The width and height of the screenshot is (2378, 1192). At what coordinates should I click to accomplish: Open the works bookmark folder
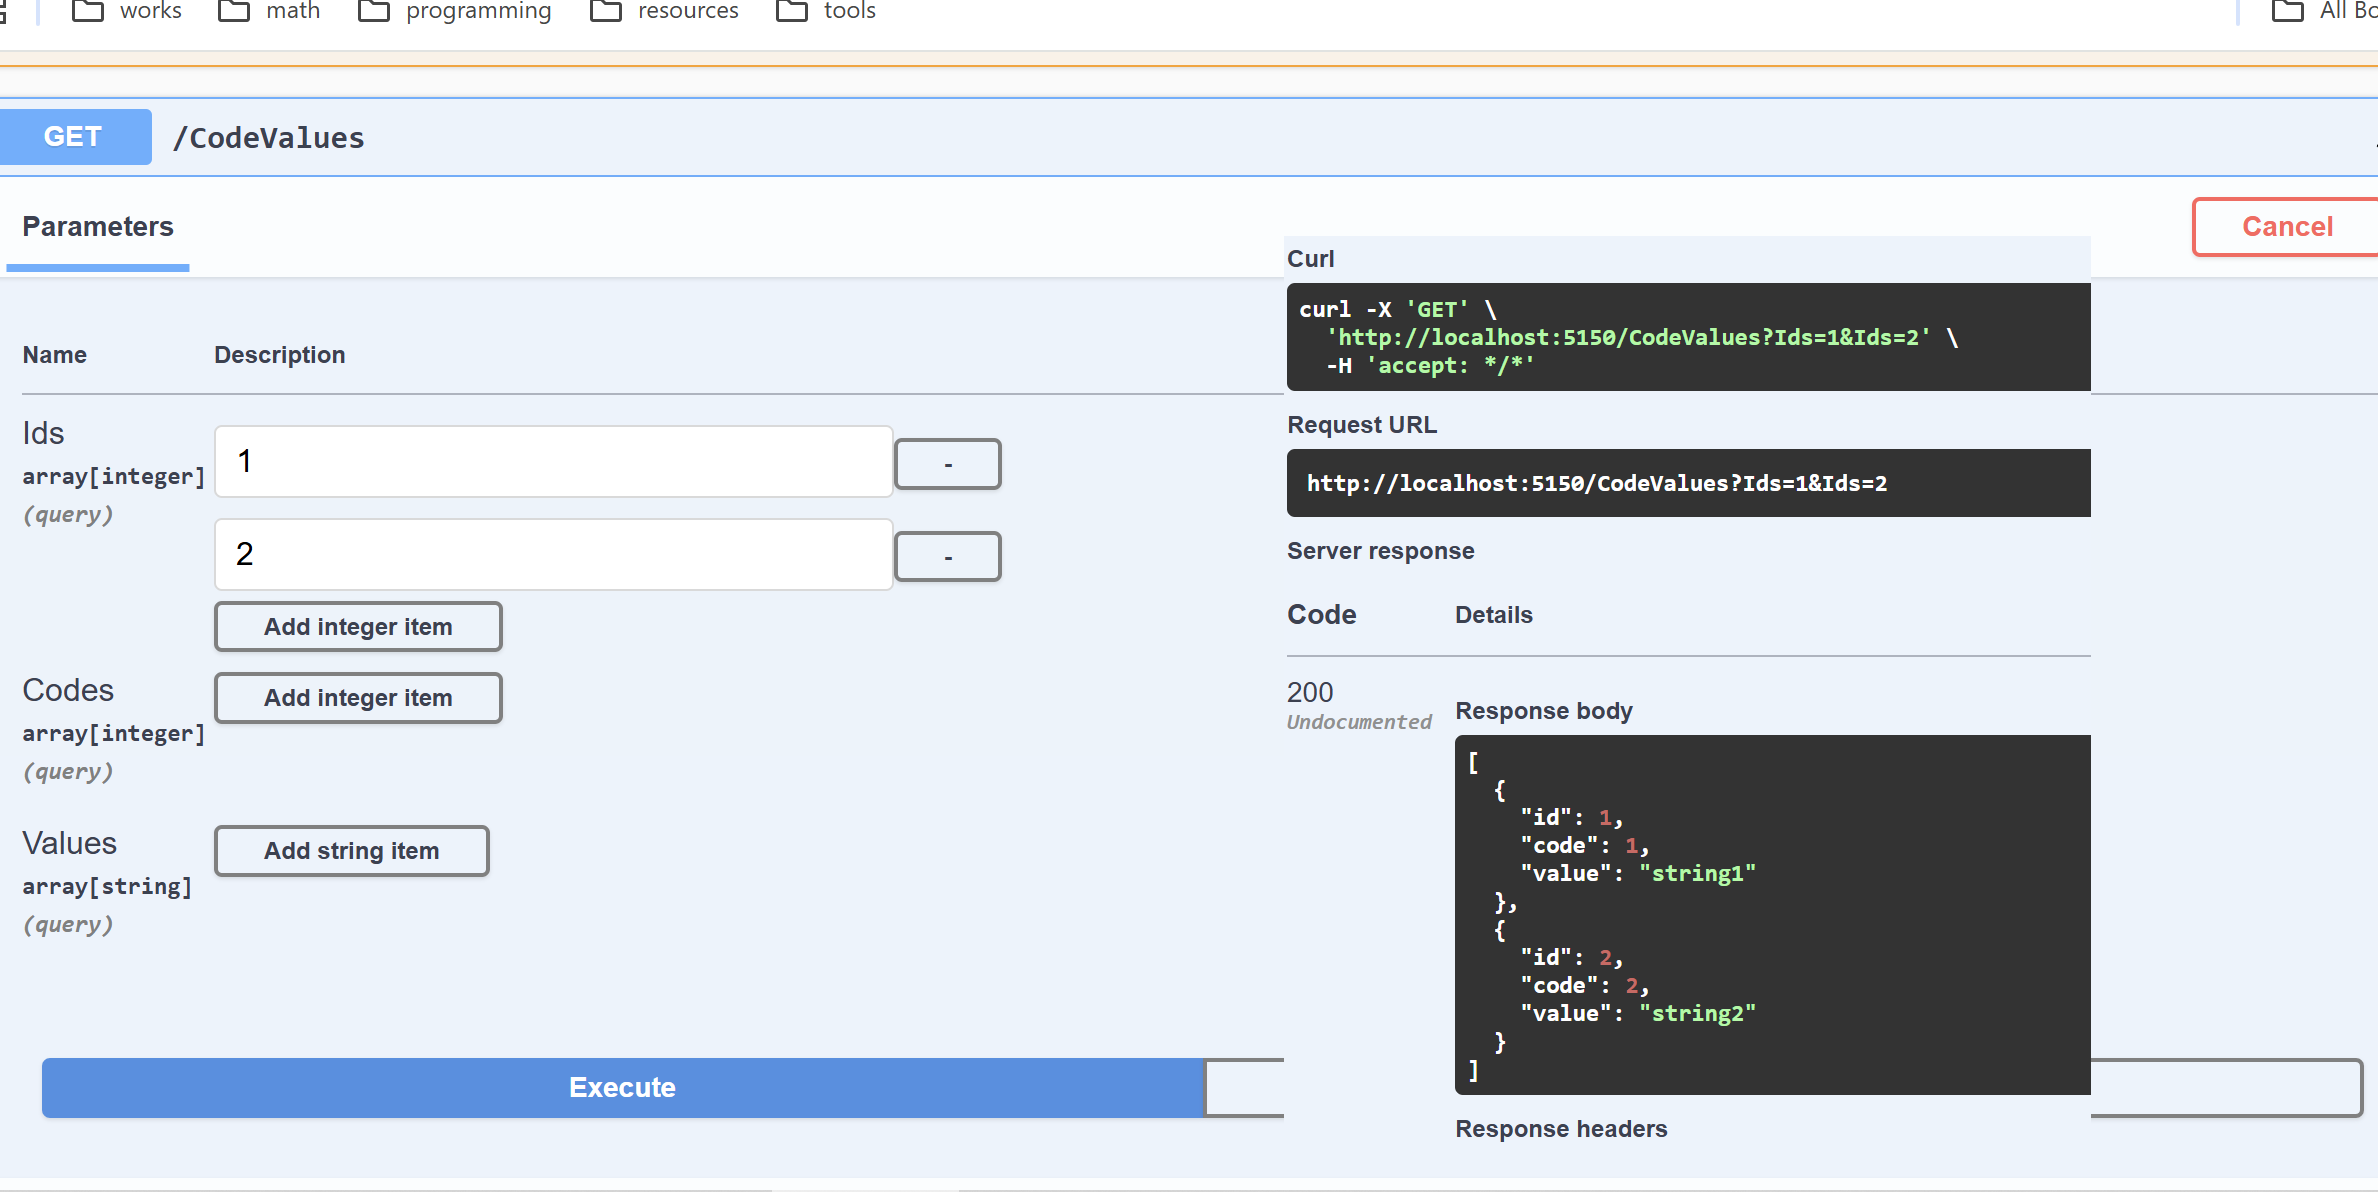coord(127,11)
